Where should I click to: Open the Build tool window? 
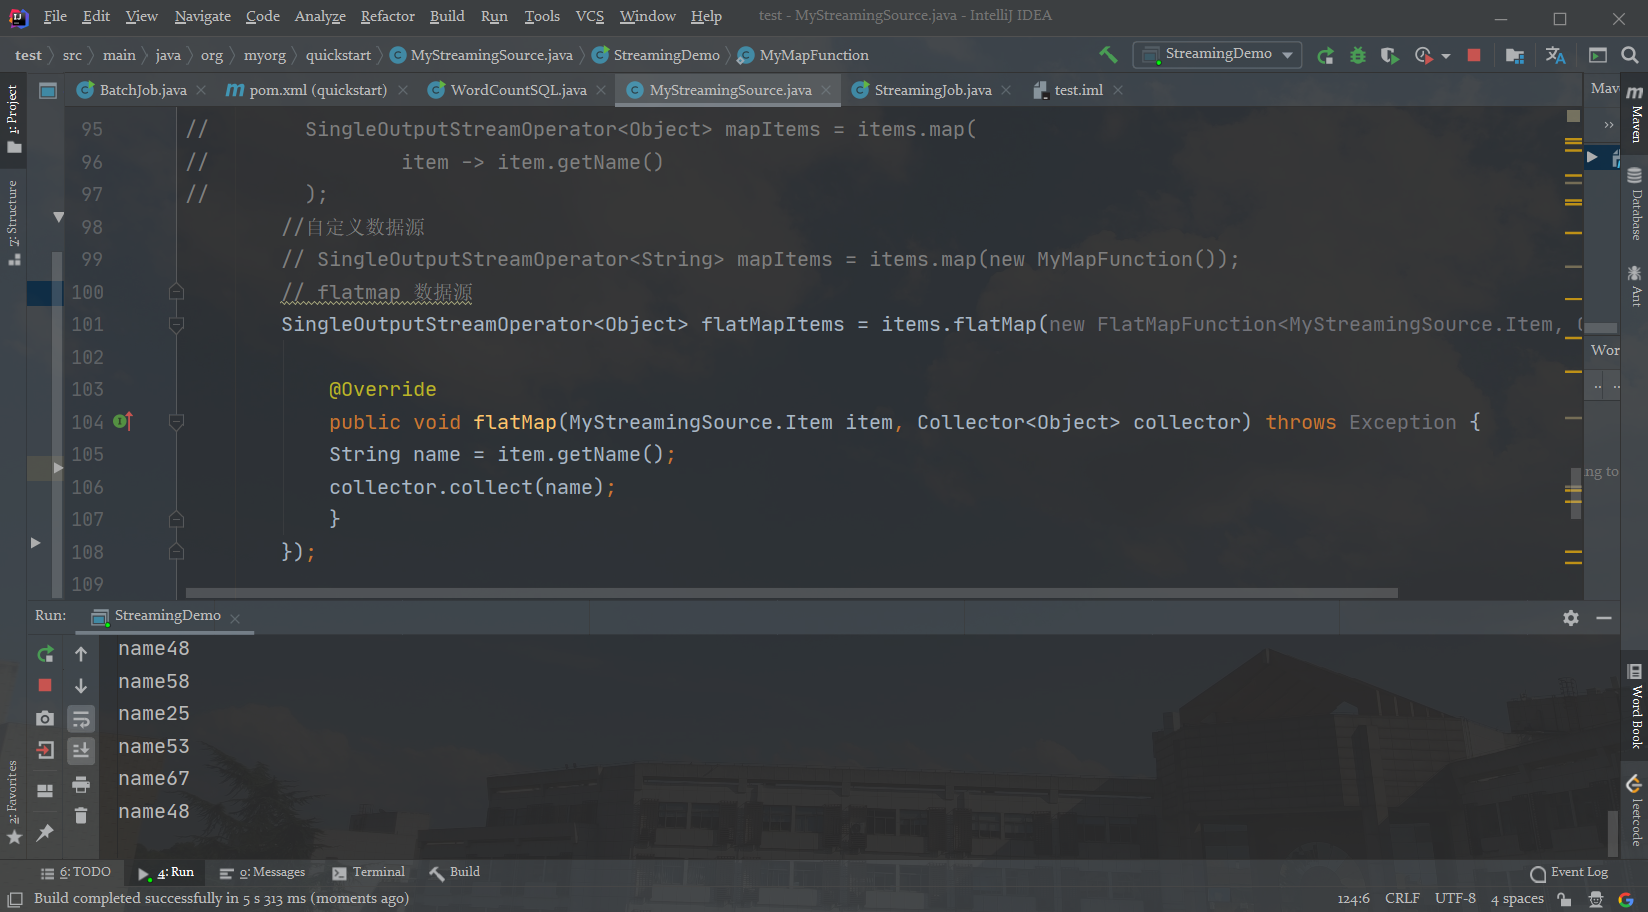(455, 872)
